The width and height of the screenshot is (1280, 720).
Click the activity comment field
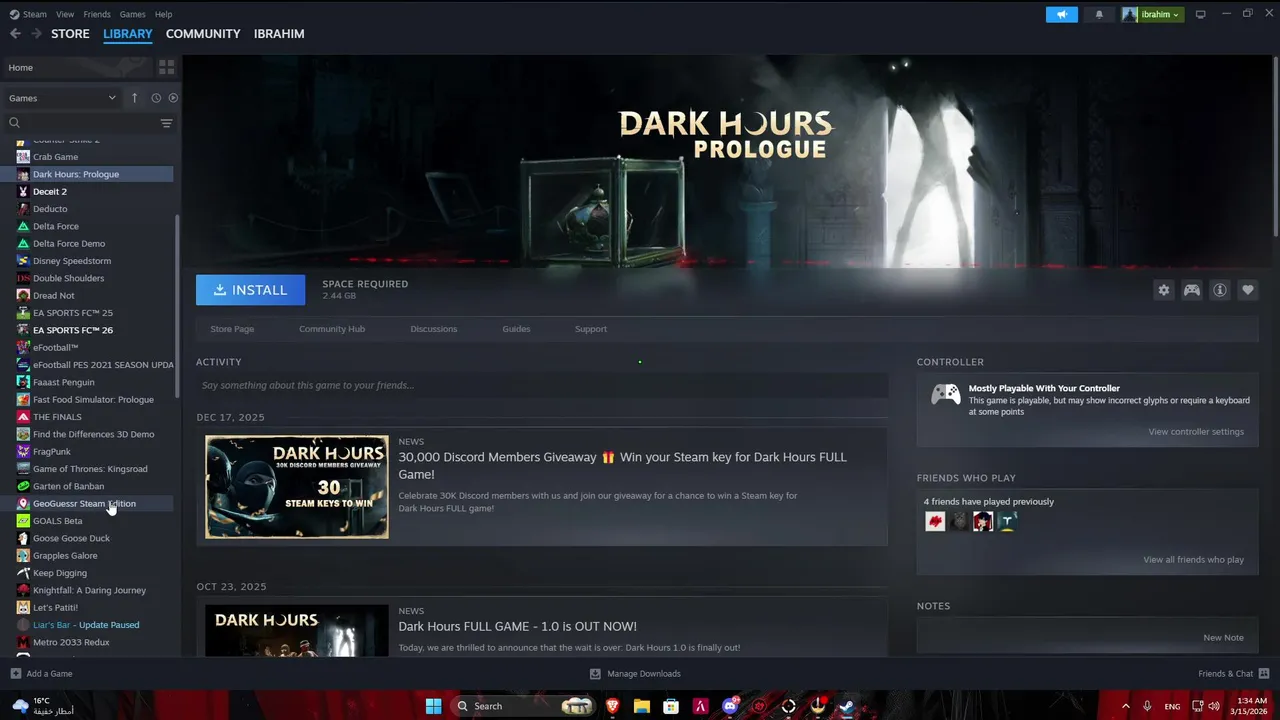tap(542, 385)
